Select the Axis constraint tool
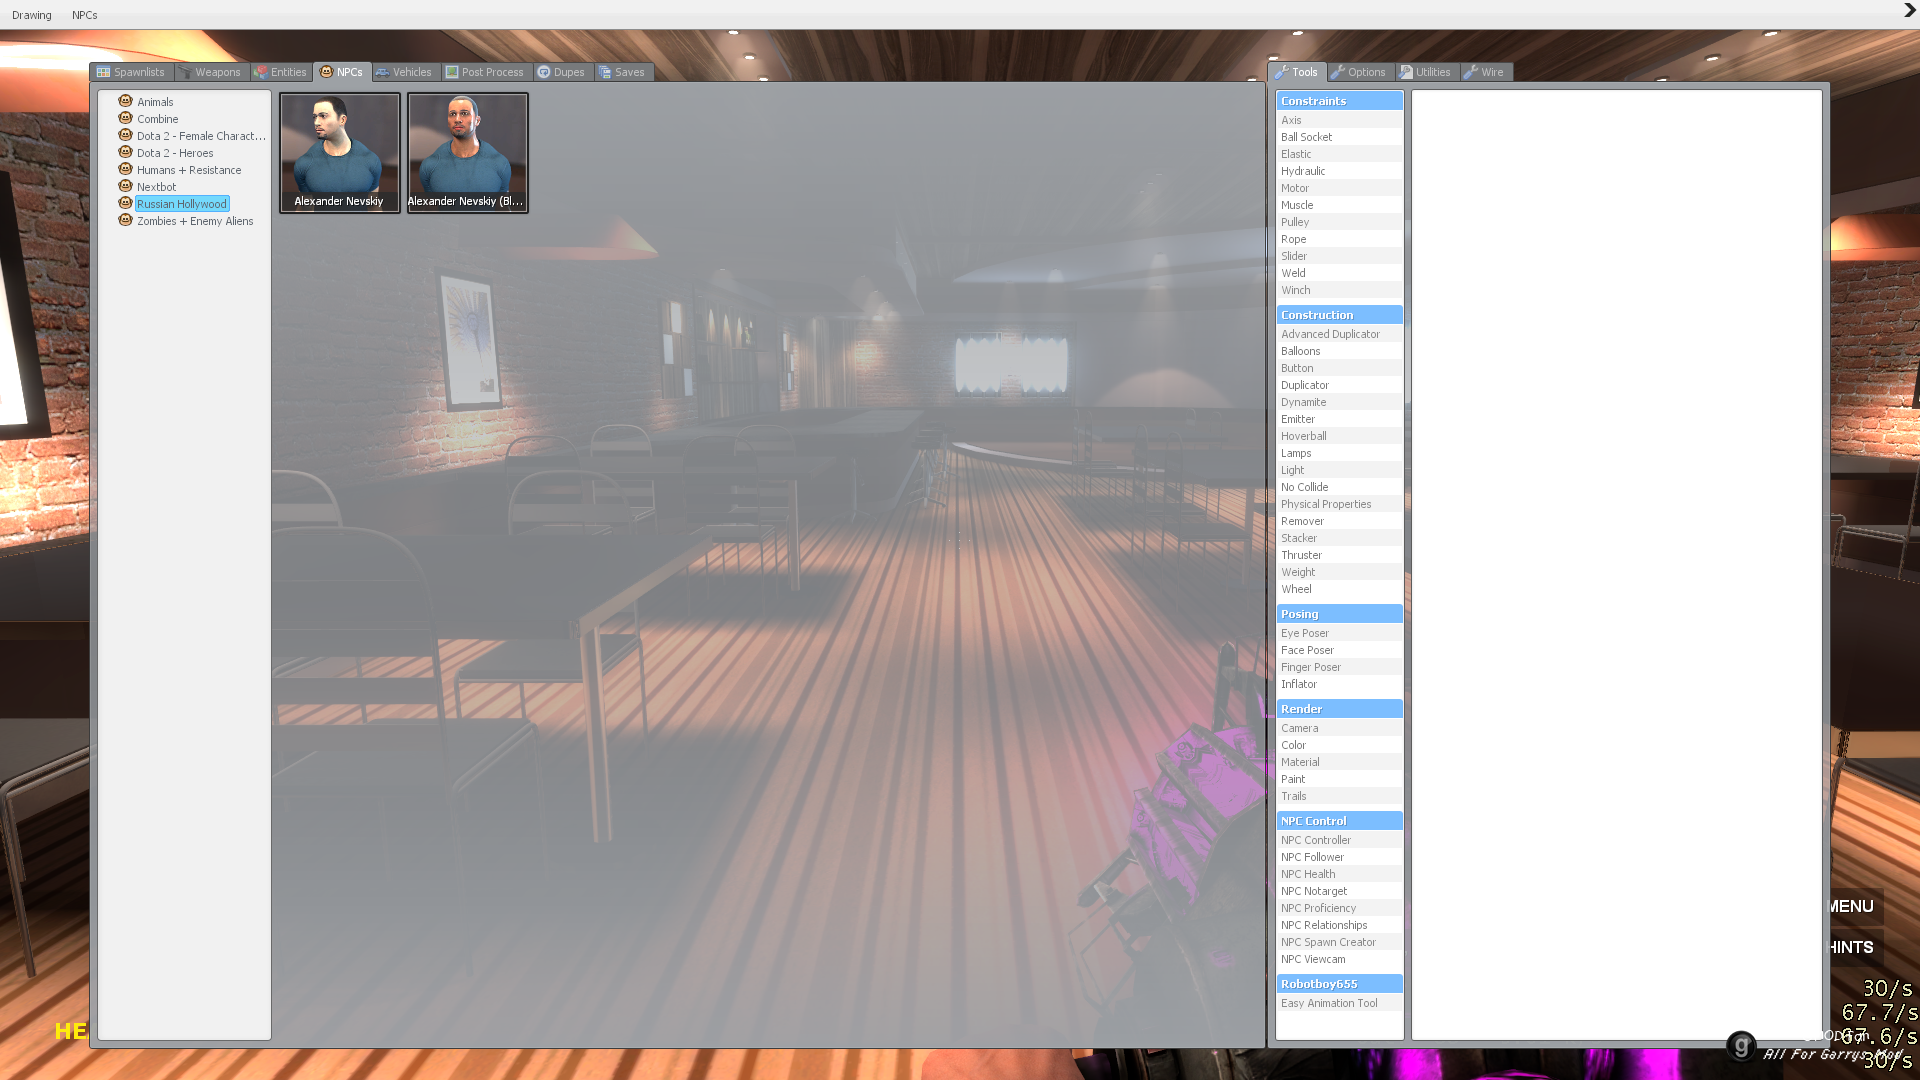 (x=1339, y=120)
